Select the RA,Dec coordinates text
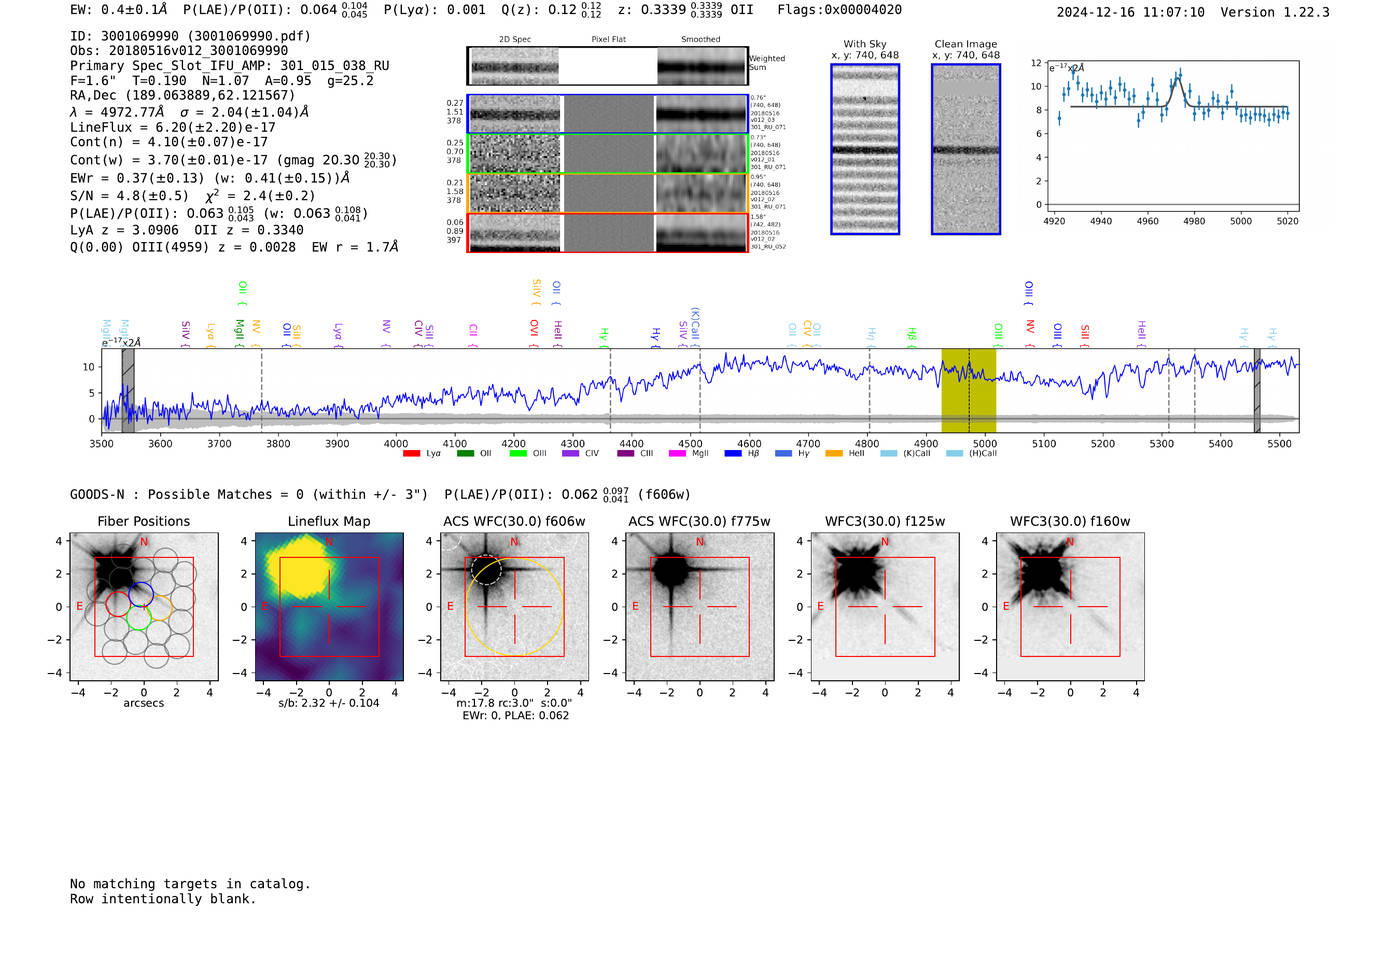This screenshot has width=1400, height=953. tap(182, 96)
